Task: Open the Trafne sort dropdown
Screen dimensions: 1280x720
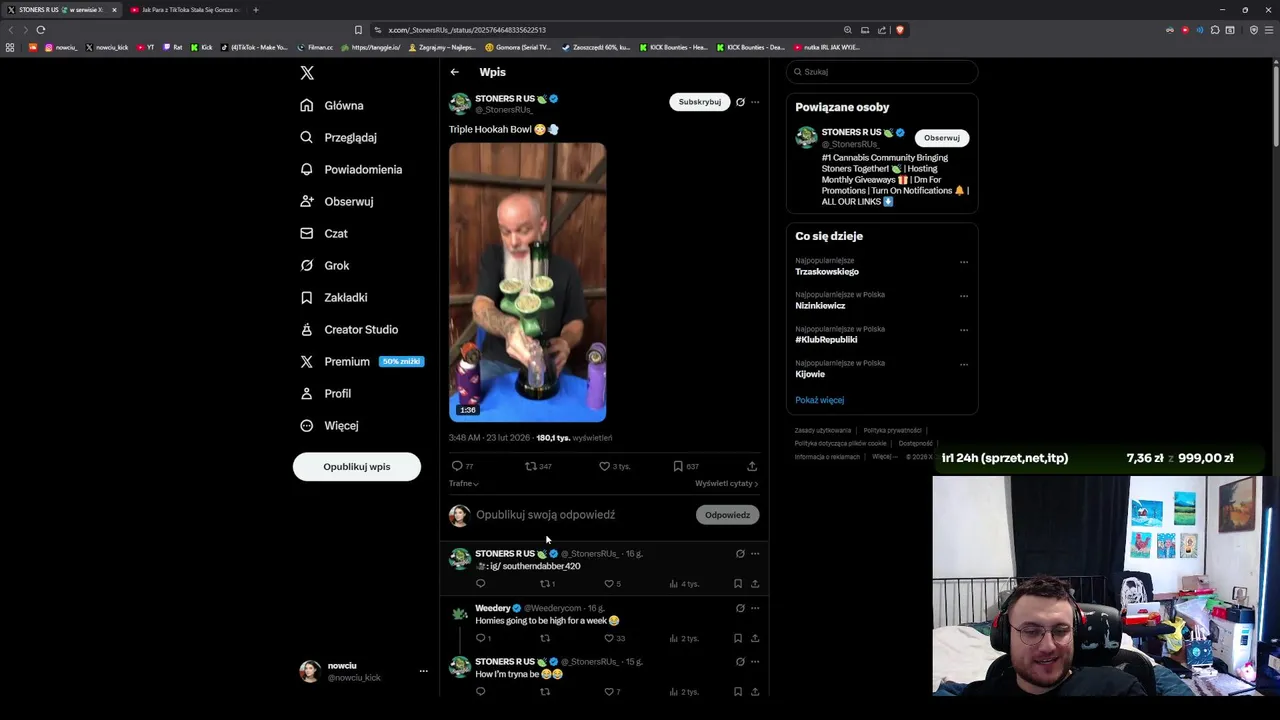Action: (464, 484)
